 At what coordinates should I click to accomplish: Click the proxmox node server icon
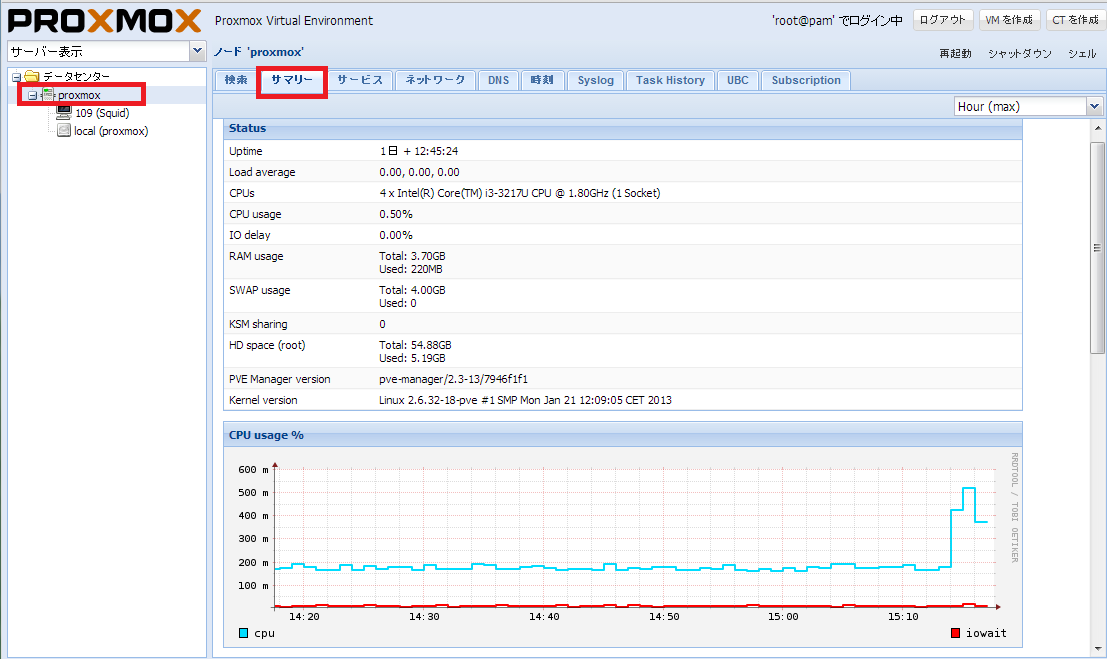[x=48, y=95]
